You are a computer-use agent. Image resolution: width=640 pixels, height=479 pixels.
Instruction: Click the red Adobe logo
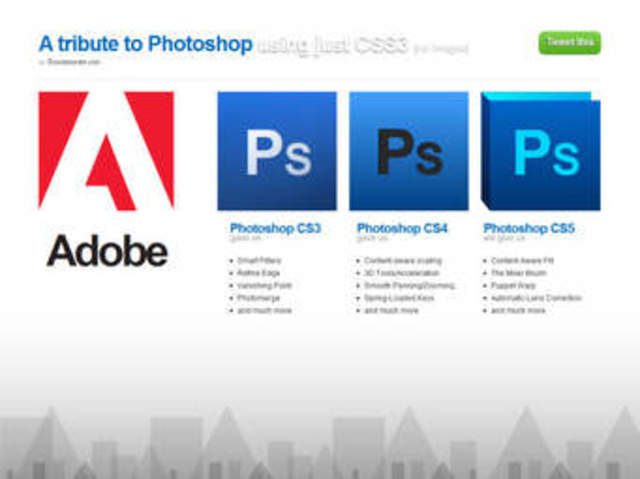[106, 151]
